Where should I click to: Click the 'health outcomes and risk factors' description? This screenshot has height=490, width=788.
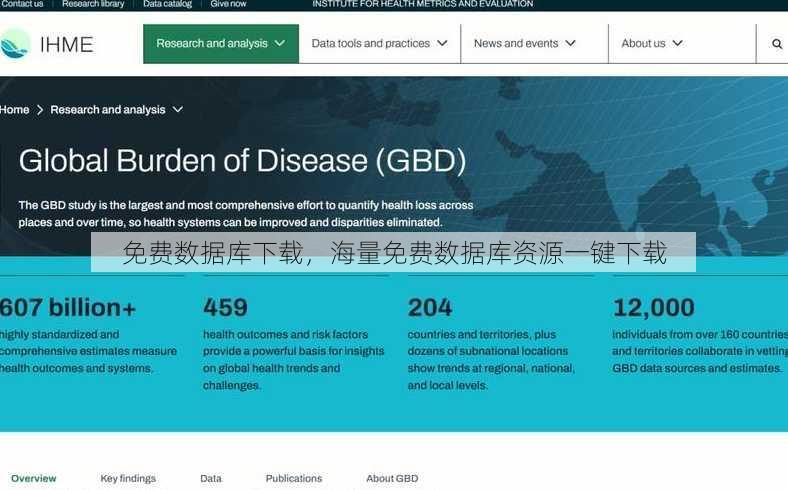[x=285, y=334]
